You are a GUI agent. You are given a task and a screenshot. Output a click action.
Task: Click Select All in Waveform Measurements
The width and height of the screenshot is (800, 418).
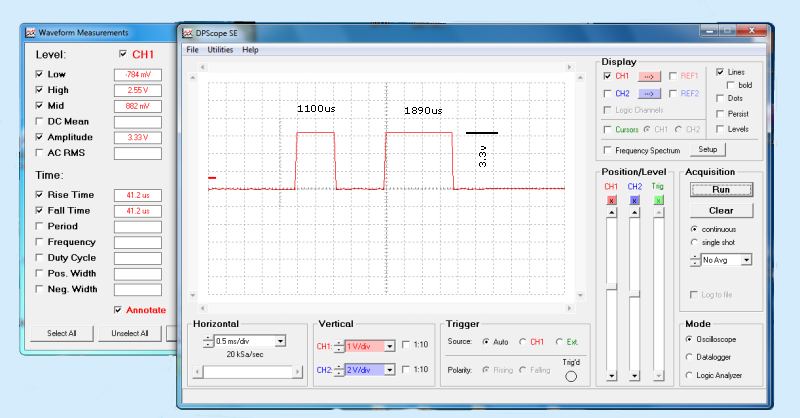click(x=62, y=333)
